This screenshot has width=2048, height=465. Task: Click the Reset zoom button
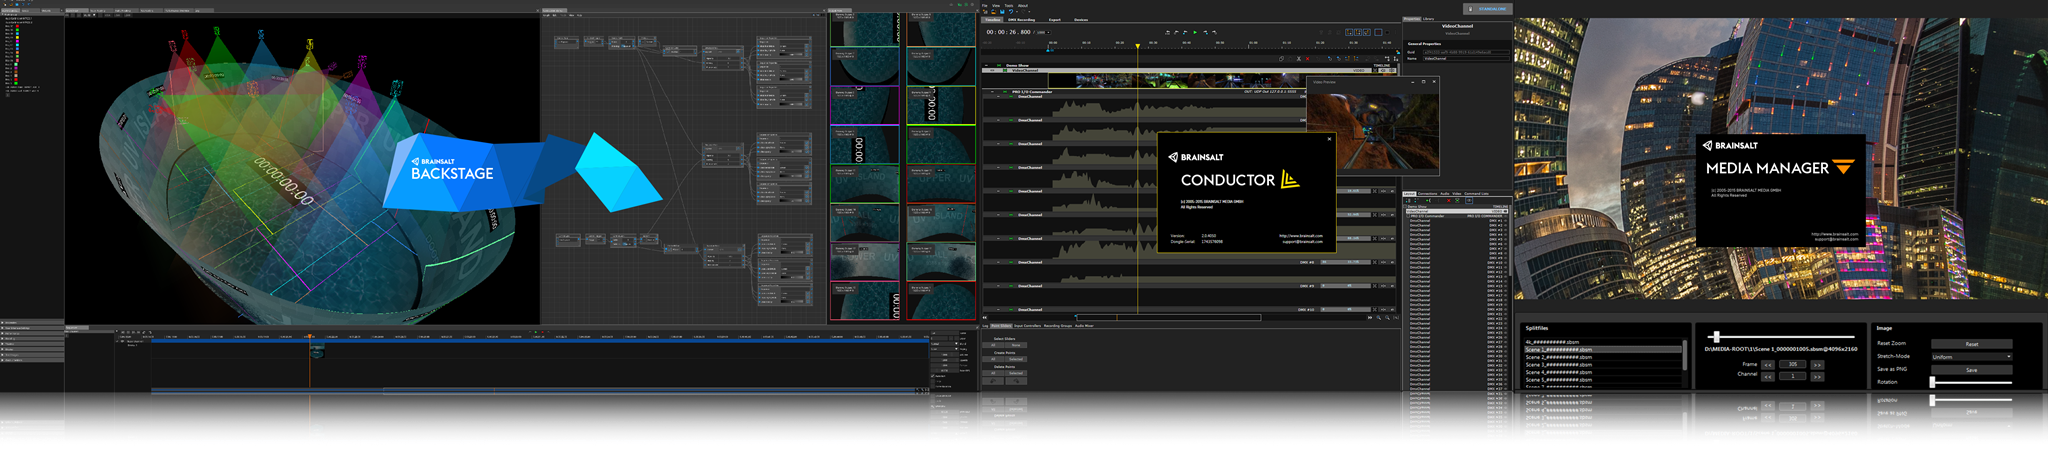(1972, 344)
